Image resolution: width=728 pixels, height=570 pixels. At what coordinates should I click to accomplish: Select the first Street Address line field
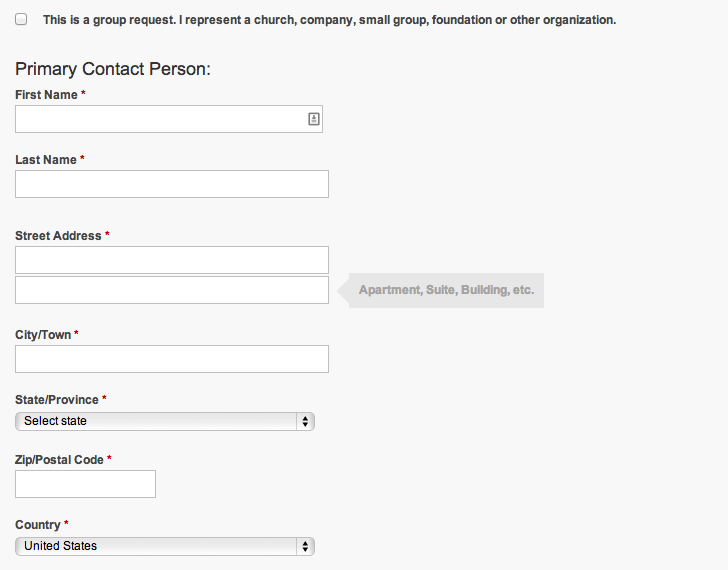pos(172,260)
